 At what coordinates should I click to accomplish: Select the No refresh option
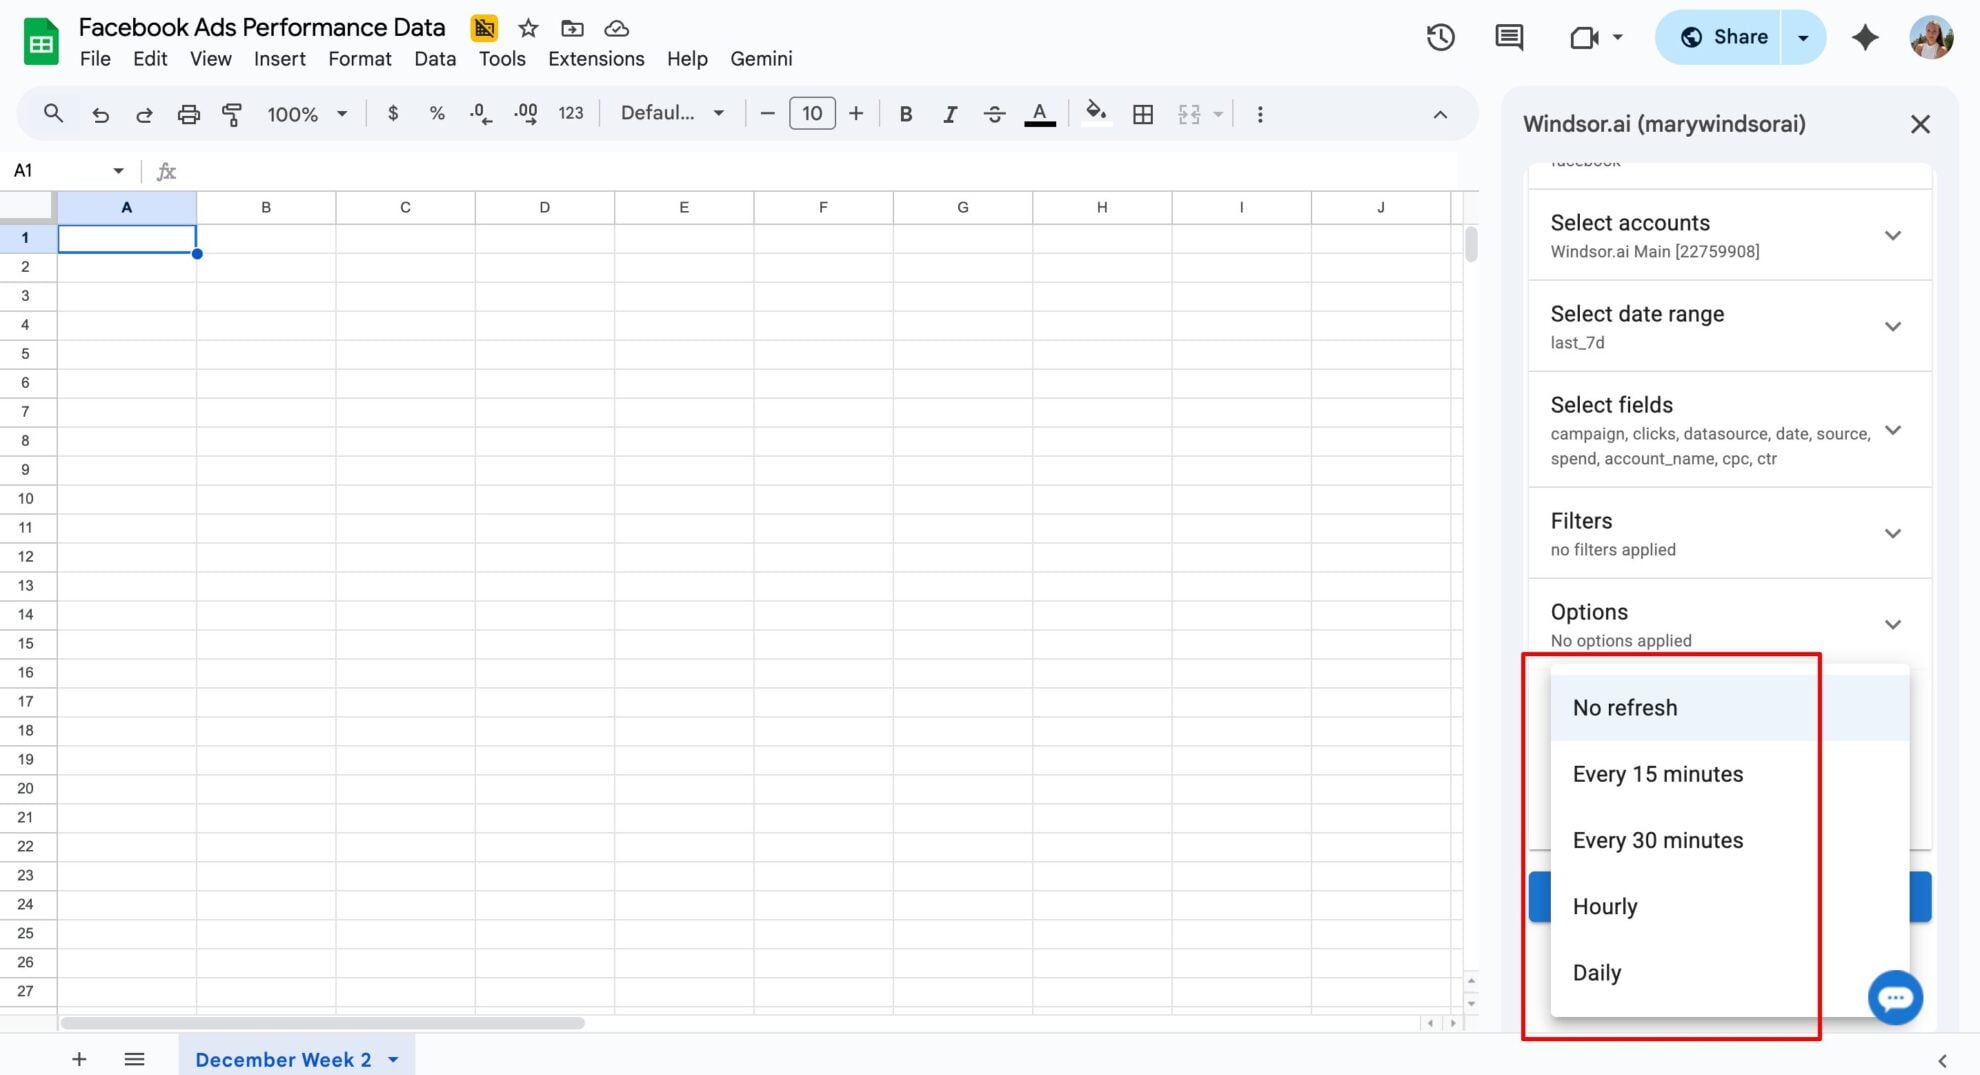click(1625, 707)
